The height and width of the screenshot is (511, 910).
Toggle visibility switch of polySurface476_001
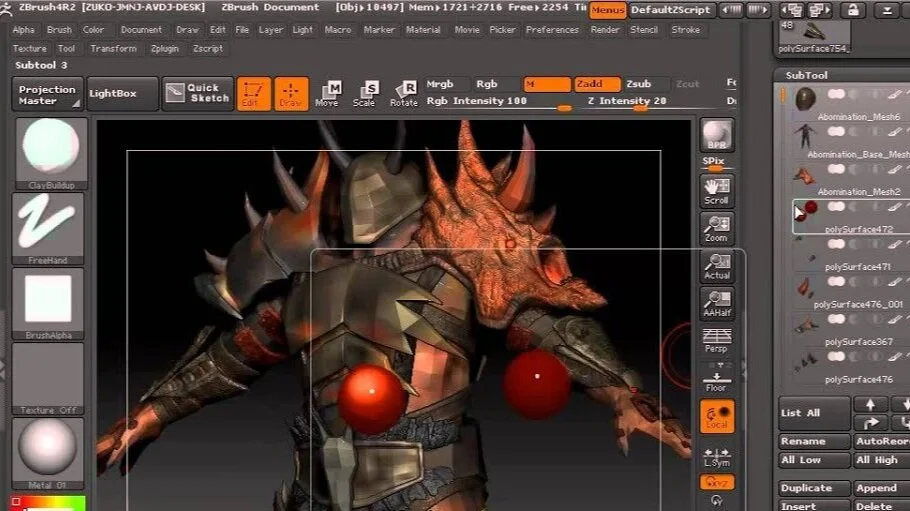(x=836, y=282)
